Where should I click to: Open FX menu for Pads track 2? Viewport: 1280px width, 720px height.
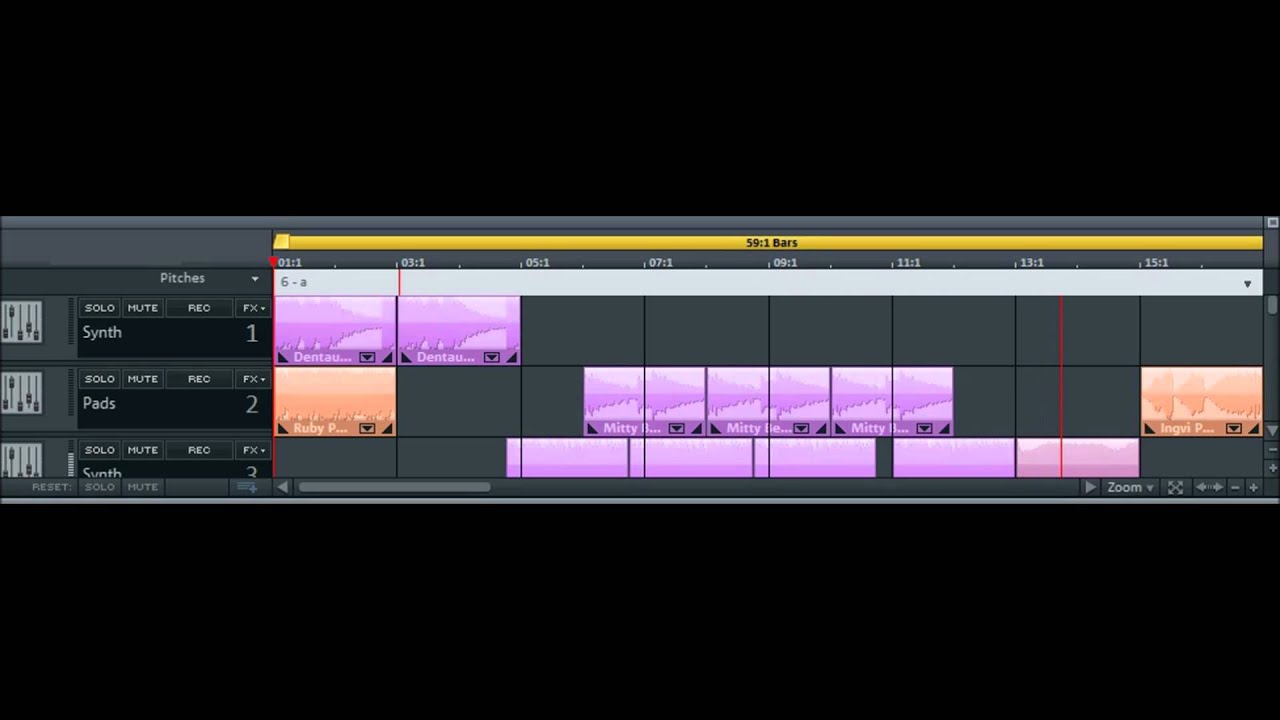click(x=254, y=379)
